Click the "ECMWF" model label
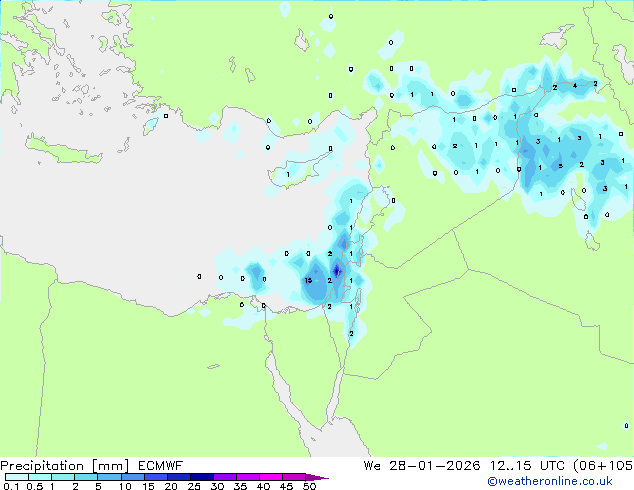 pyautogui.click(x=161, y=466)
